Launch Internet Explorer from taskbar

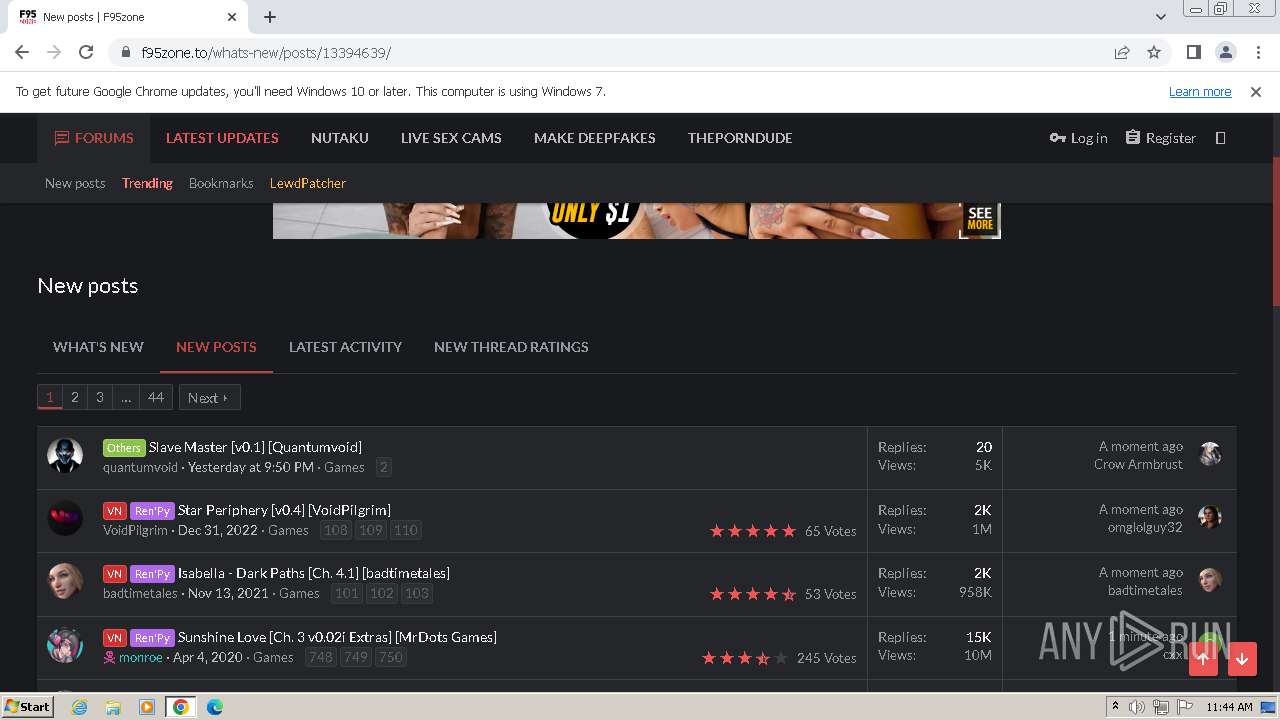pyautogui.click(x=79, y=706)
